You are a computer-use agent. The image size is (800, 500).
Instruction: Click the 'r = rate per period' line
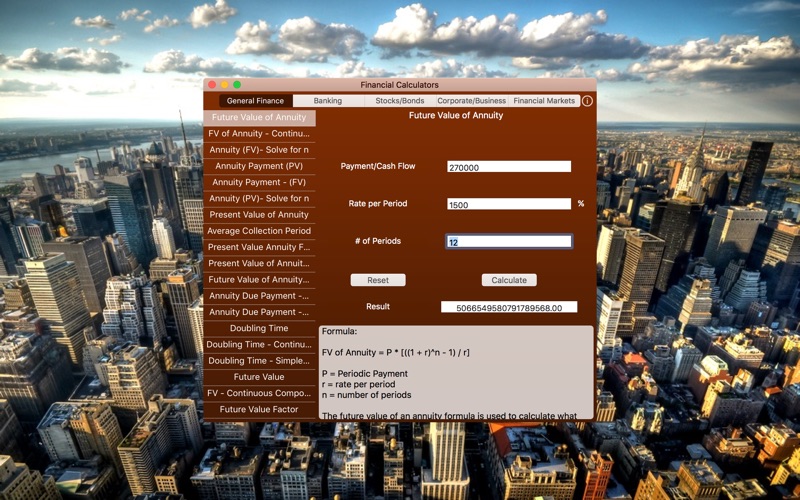359,385
